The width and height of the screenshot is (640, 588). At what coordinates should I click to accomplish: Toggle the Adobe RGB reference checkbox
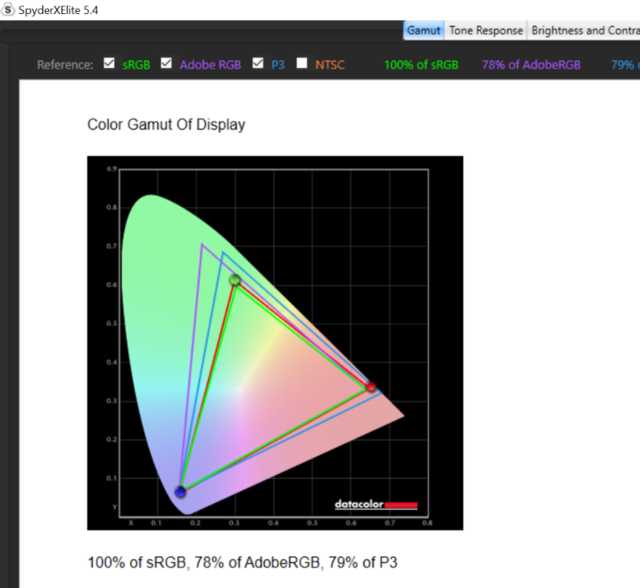point(166,65)
